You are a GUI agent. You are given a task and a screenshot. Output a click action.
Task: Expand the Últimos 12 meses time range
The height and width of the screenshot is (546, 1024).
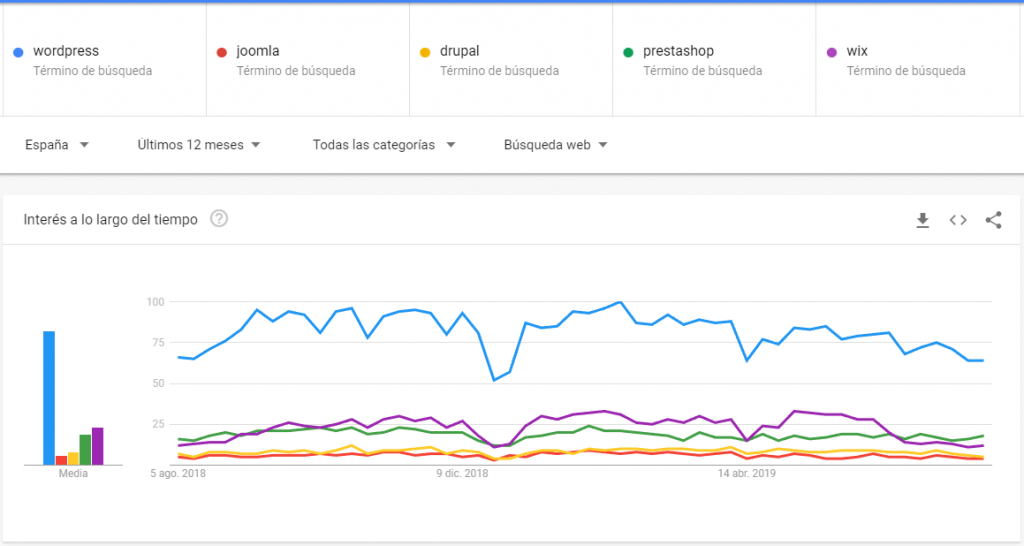tap(199, 145)
